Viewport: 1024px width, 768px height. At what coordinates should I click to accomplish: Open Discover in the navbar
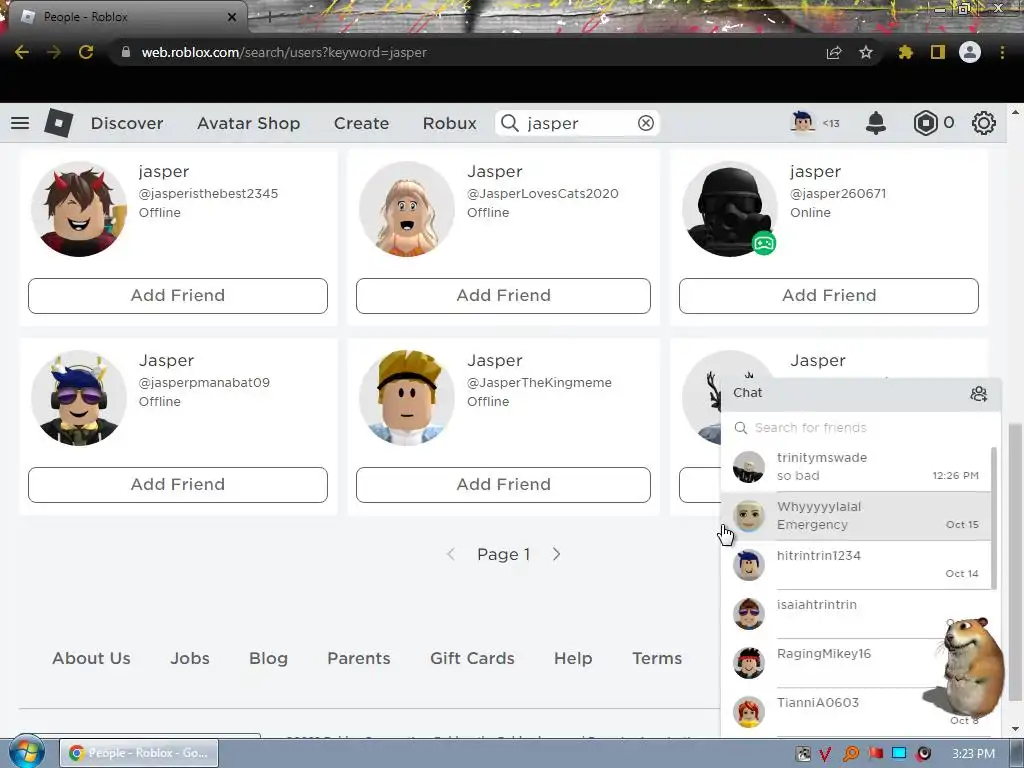127,123
